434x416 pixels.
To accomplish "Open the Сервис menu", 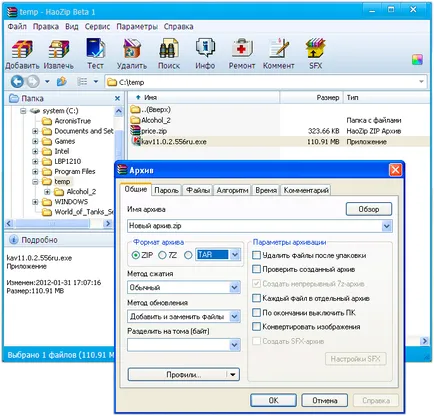I will (x=97, y=27).
